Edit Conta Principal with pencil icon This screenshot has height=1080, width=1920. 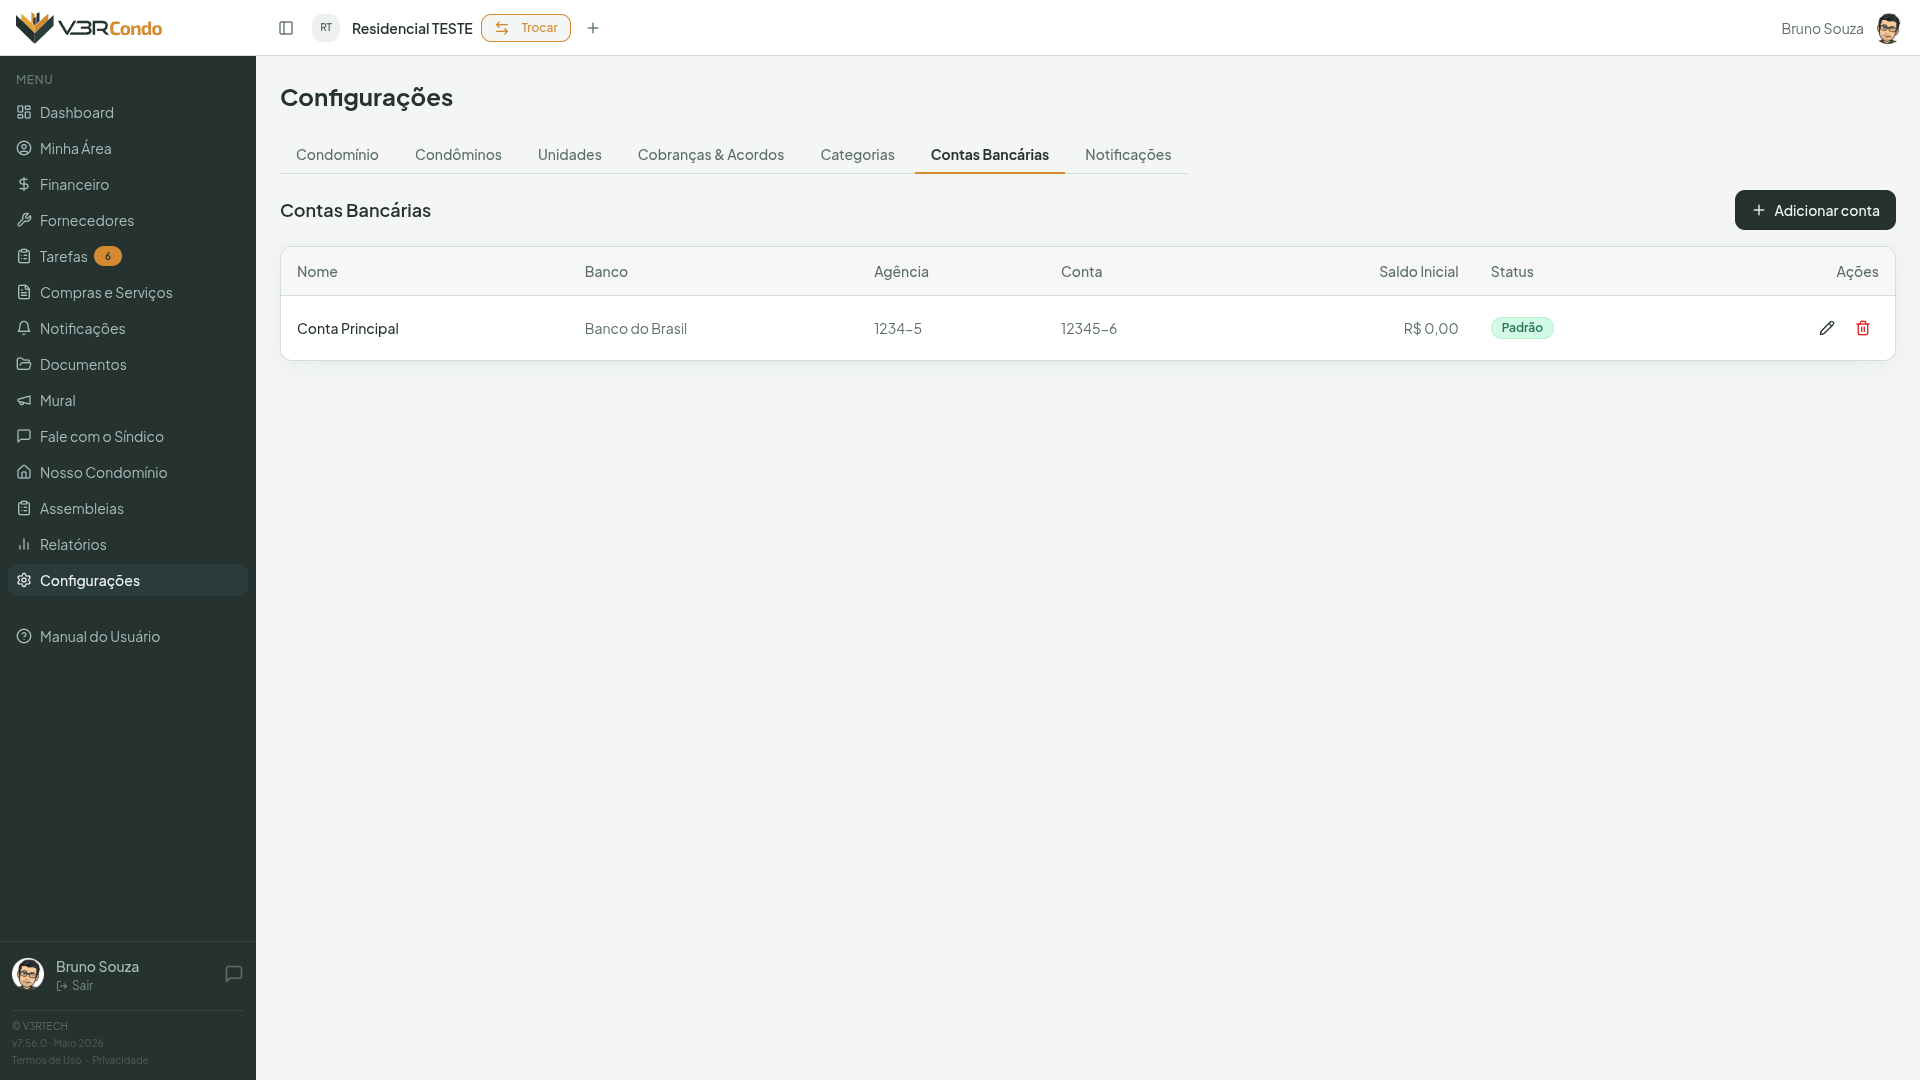(x=1827, y=328)
